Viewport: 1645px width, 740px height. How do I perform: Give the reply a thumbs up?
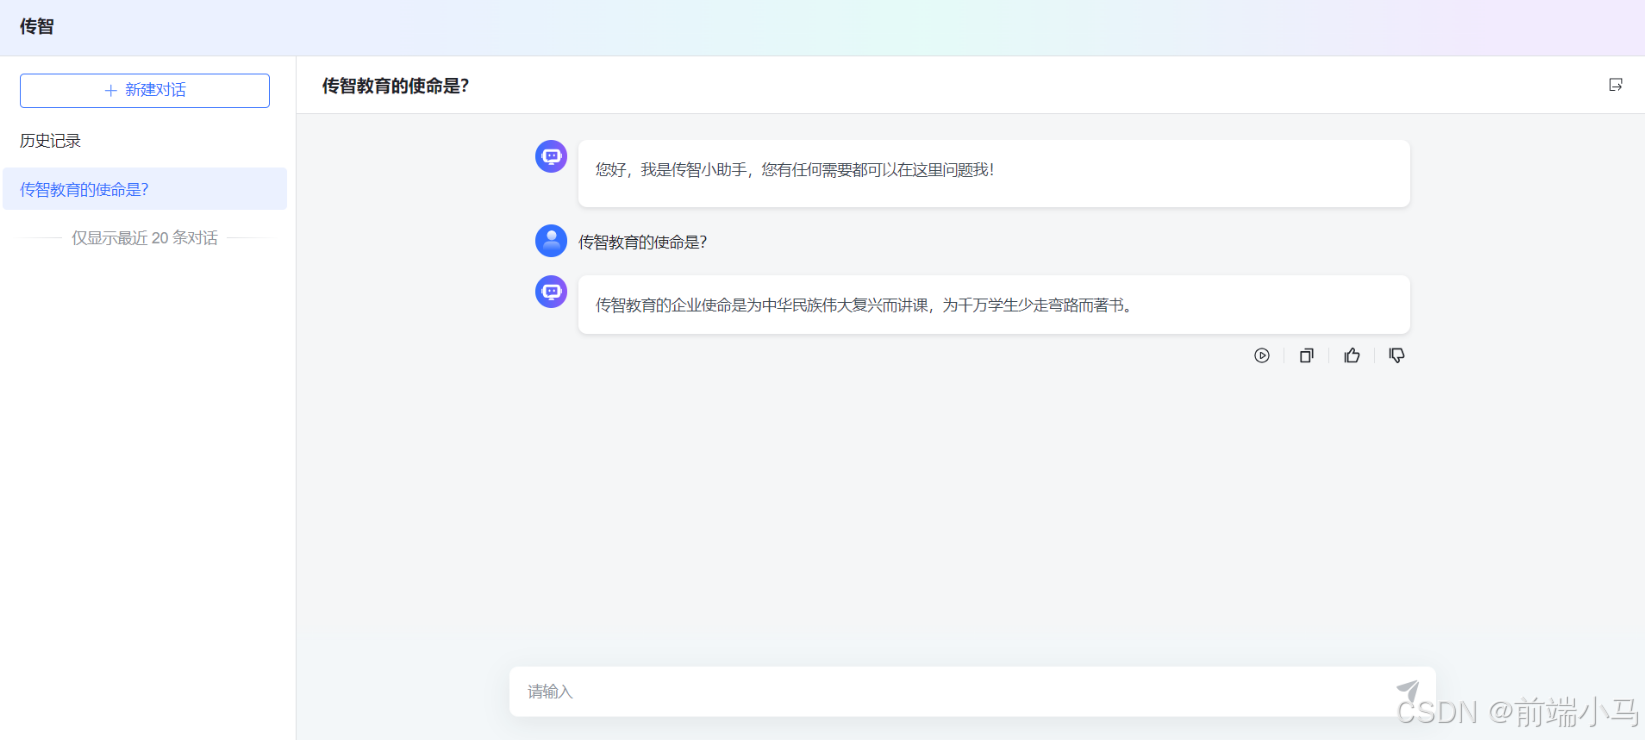coord(1352,355)
